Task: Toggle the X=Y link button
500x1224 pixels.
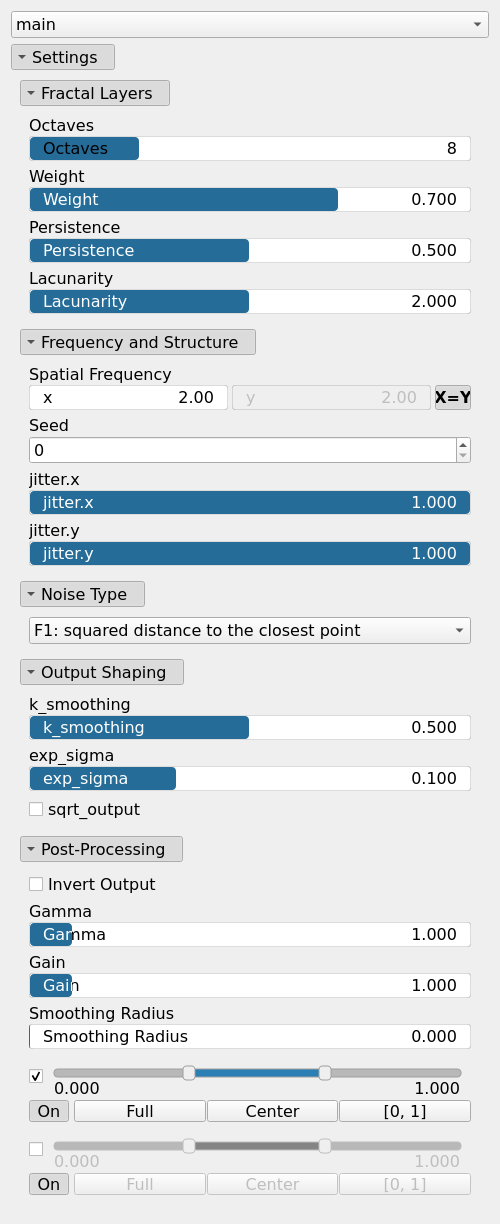Action: click(x=453, y=397)
